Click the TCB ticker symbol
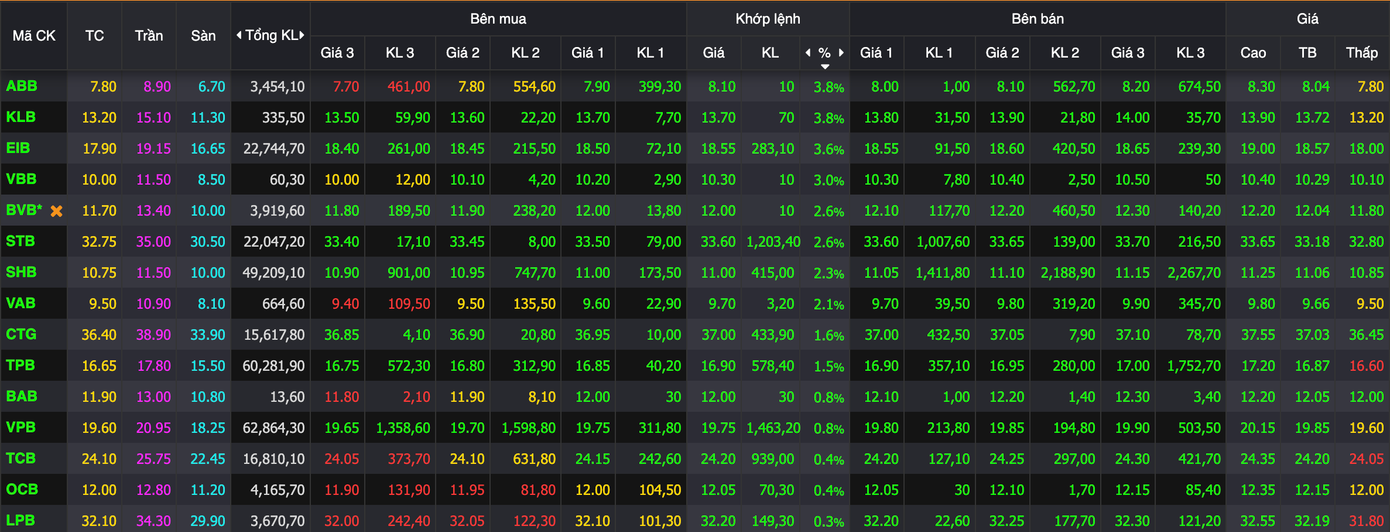Image resolution: width=1390 pixels, height=532 pixels. tap(21, 459)
